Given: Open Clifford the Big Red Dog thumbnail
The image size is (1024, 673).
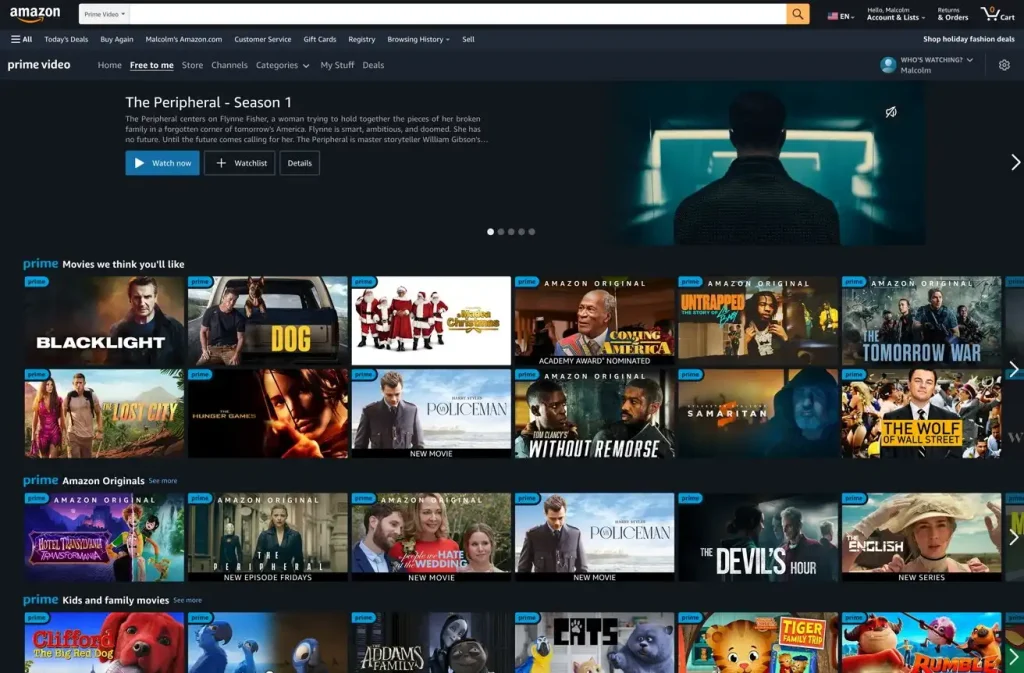Looking at the screenshot, I should [x=104, y=642].
